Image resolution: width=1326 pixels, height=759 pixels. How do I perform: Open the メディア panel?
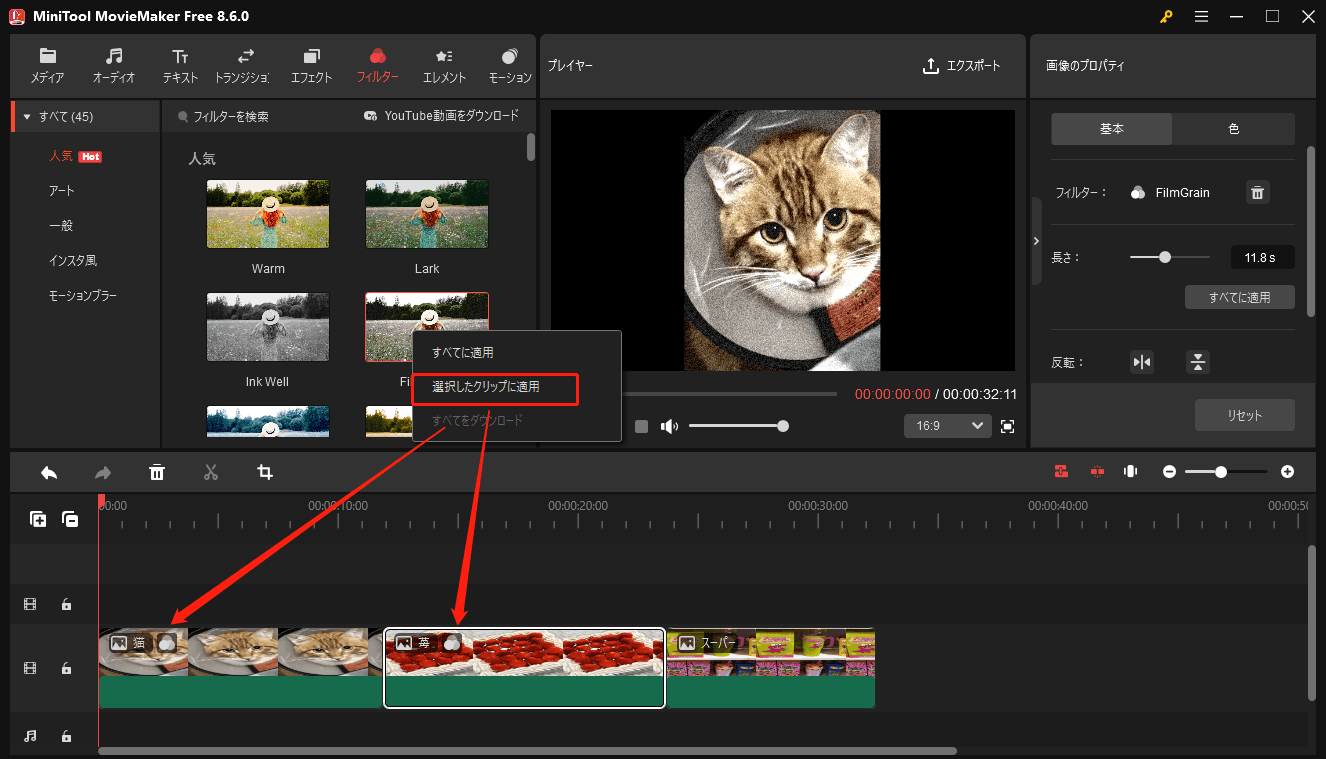click(48, 63)
